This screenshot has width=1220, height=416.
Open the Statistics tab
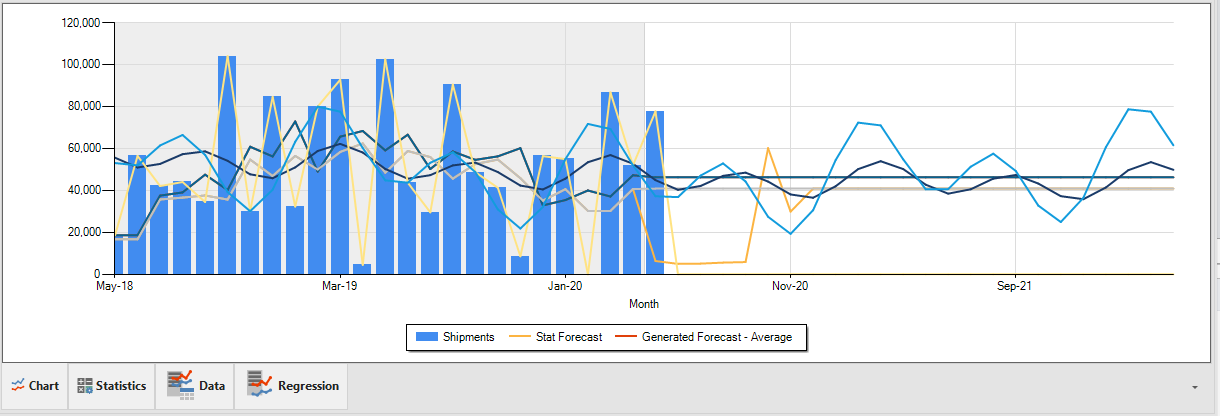[x=111, y=386]
